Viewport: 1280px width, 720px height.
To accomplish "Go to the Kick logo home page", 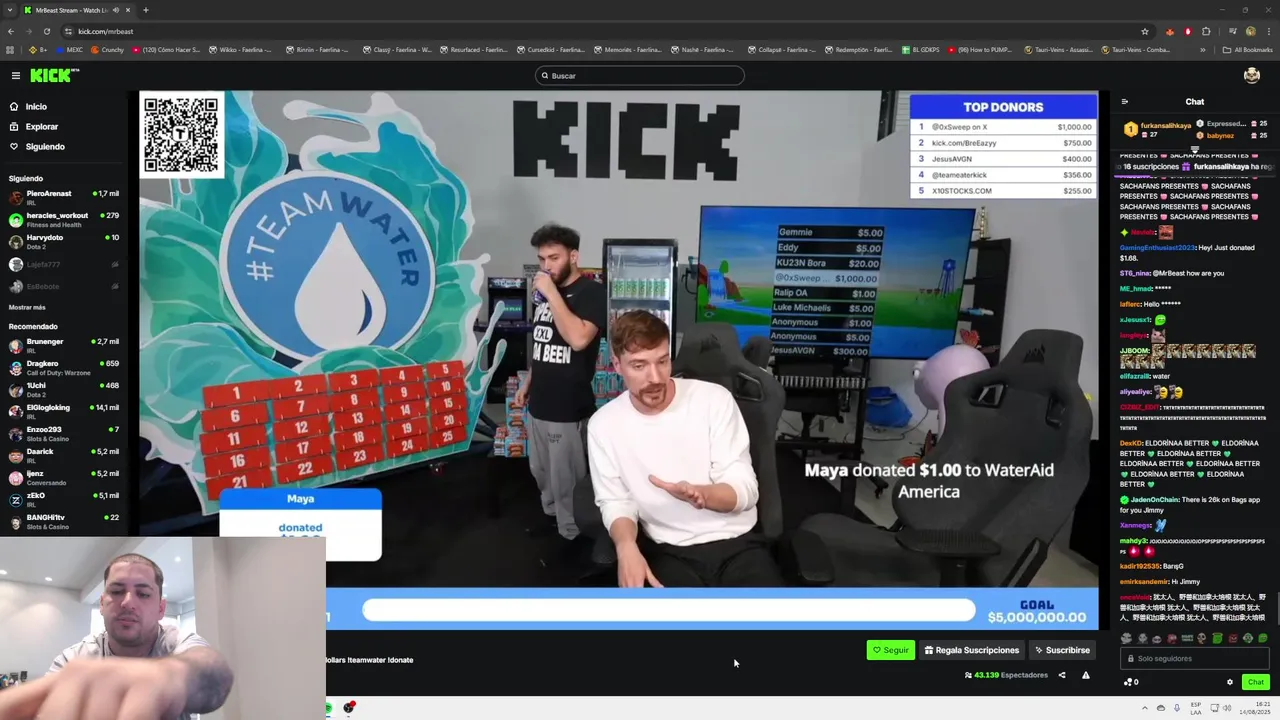I will [x=54, y=75].
